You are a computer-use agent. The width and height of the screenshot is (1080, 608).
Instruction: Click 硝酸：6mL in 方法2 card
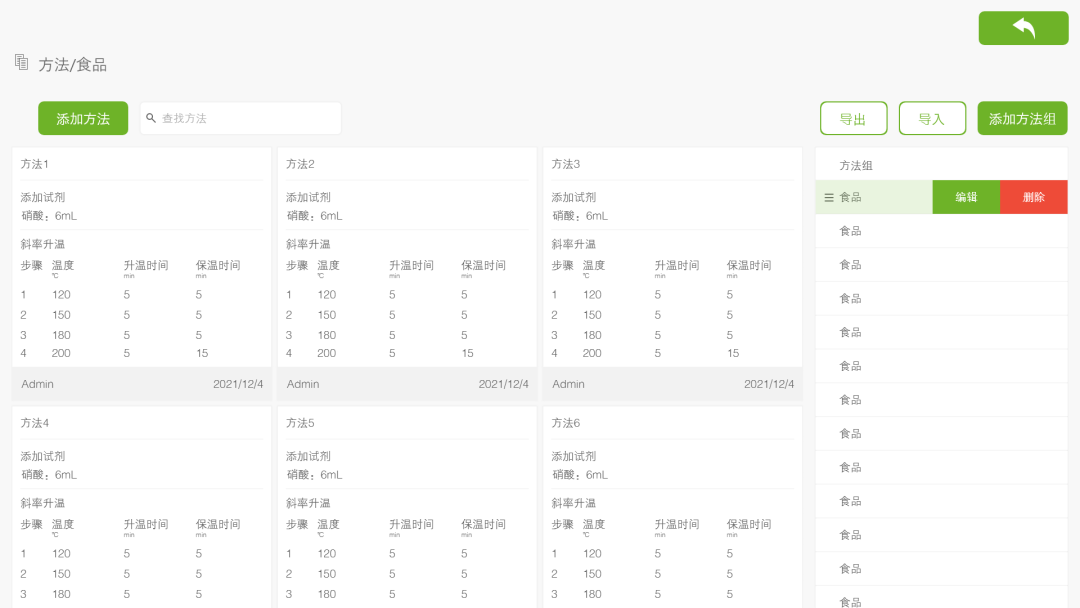[315, 216]
